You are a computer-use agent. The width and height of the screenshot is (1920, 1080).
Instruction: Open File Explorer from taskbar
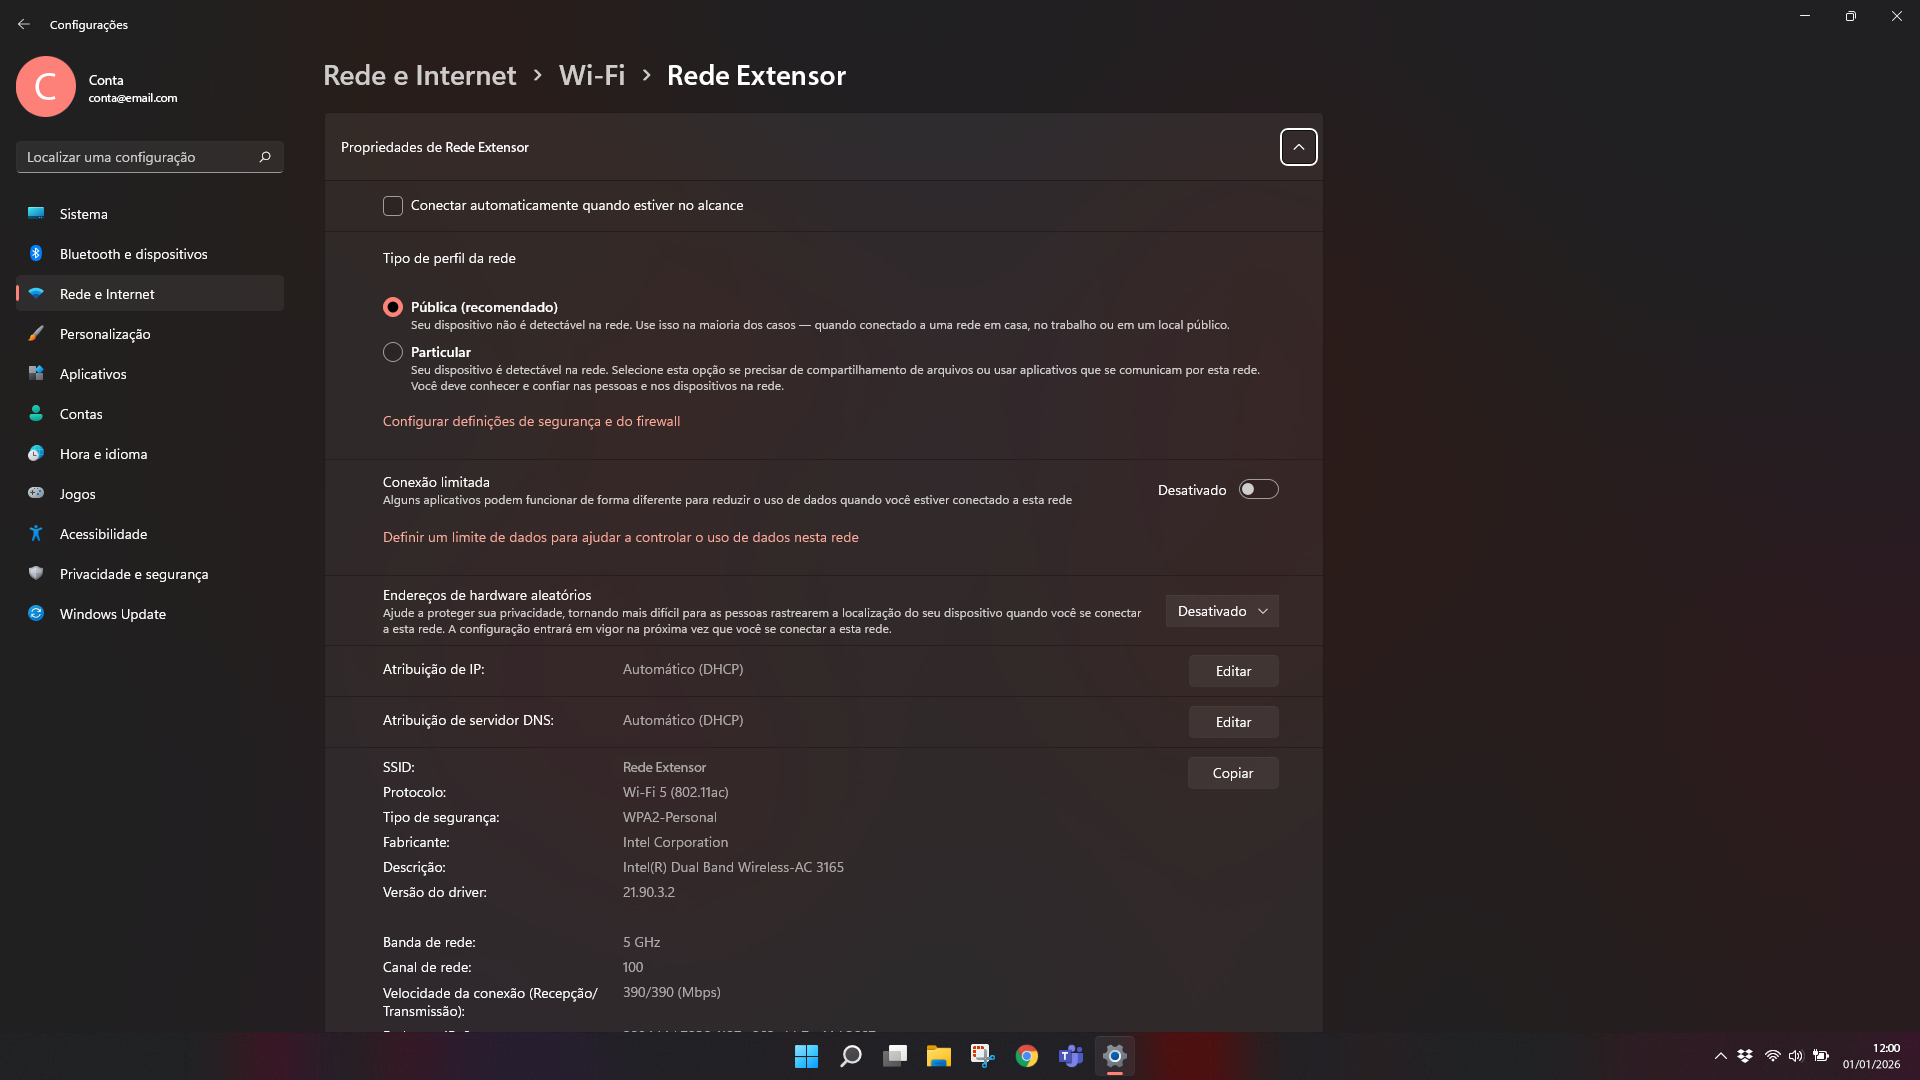pos(938,1056)
